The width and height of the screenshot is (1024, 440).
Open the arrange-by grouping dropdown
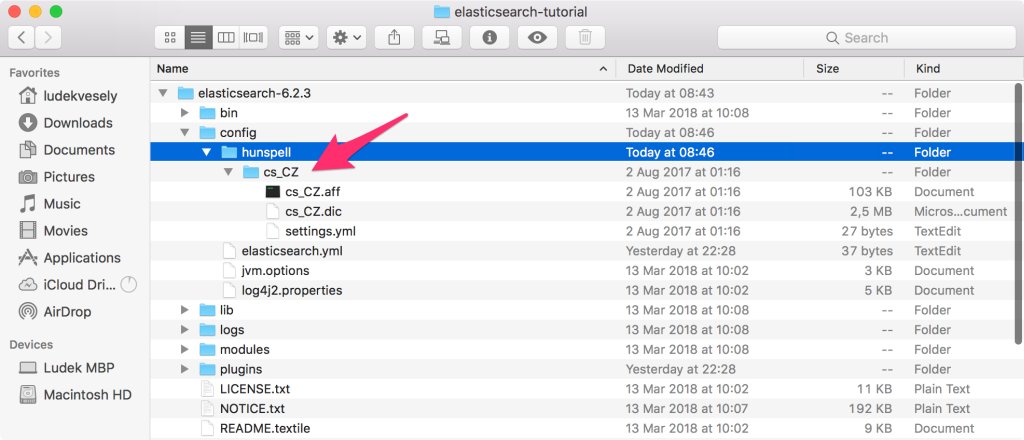pos(298,37)
